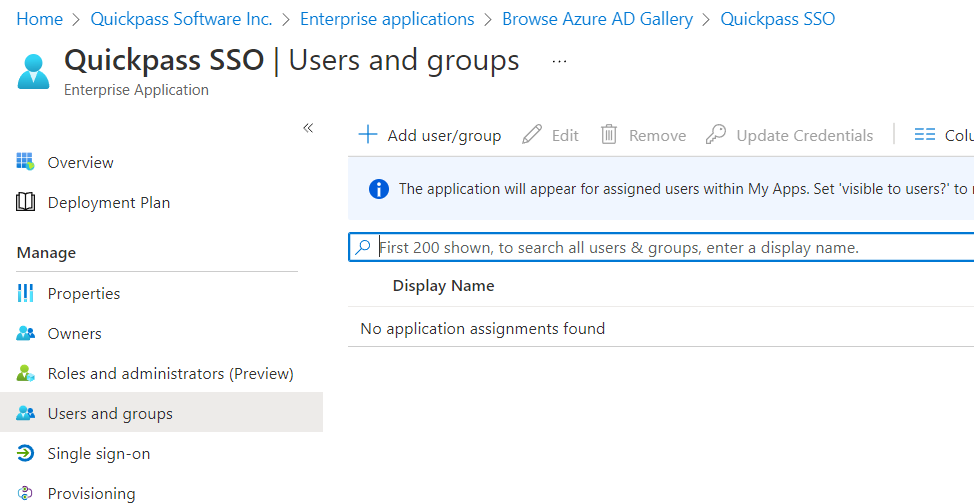
Task: Click the Remove toolbar label
Action: (657, 135)
